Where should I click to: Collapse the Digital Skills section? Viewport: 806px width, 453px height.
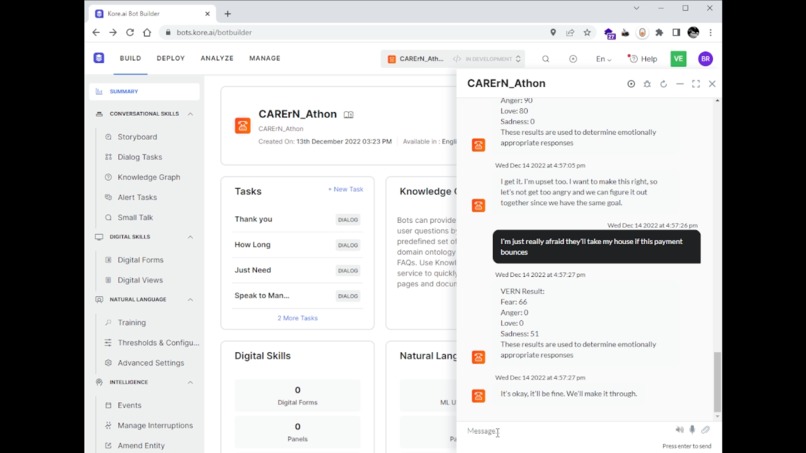(190, 237)
